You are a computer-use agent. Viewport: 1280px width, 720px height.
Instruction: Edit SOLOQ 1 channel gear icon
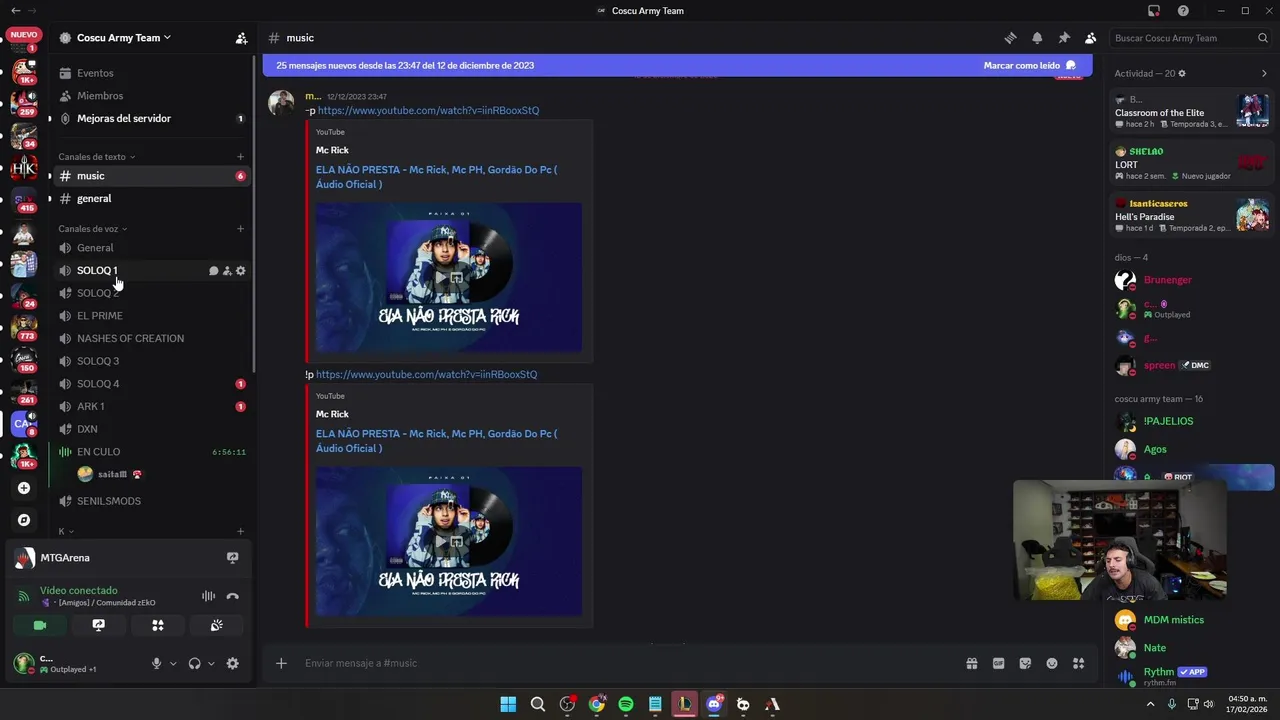click(240, 271)
